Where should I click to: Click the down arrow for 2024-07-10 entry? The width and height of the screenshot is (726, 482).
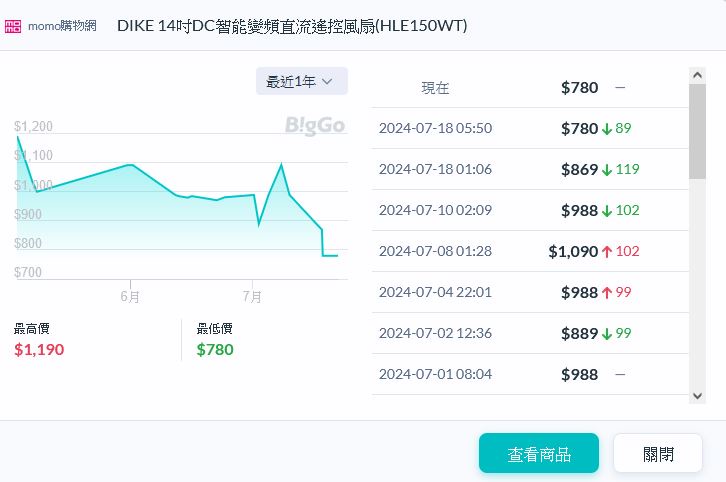click(x=606, y=210)
